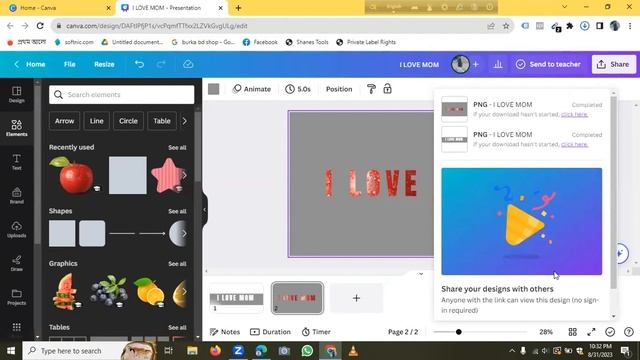Click the cloud save status icon
The image size is (640, 360).
(x=188, y=64)
